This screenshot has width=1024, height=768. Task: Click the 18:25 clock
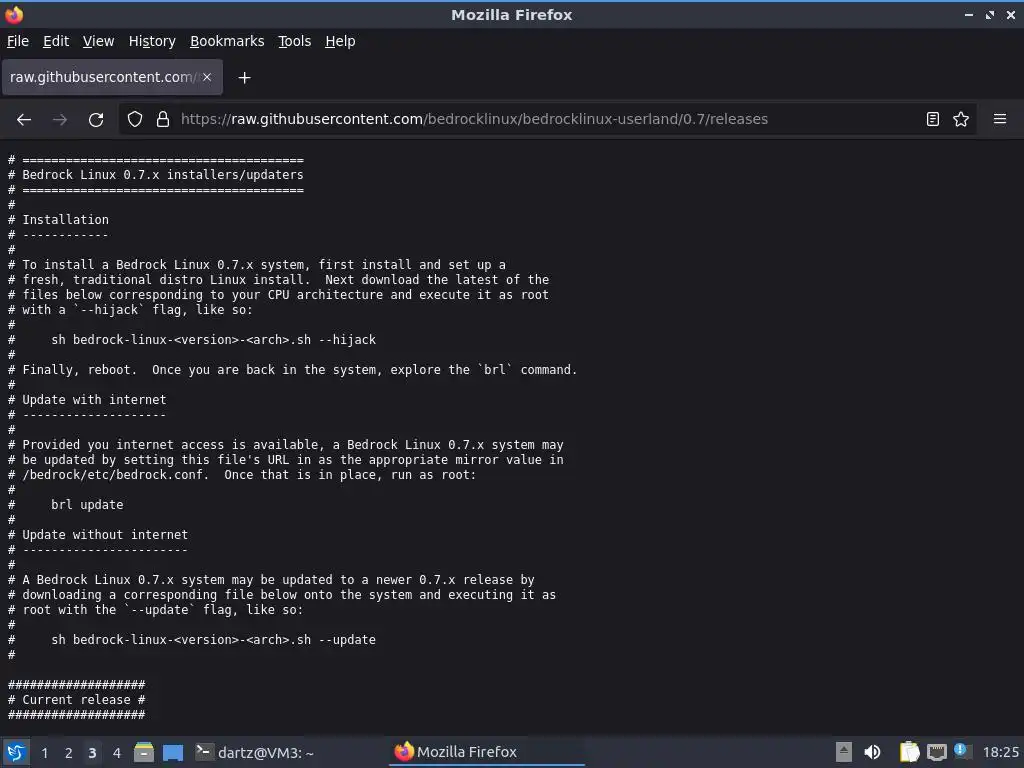click(x=1000, y=752)
